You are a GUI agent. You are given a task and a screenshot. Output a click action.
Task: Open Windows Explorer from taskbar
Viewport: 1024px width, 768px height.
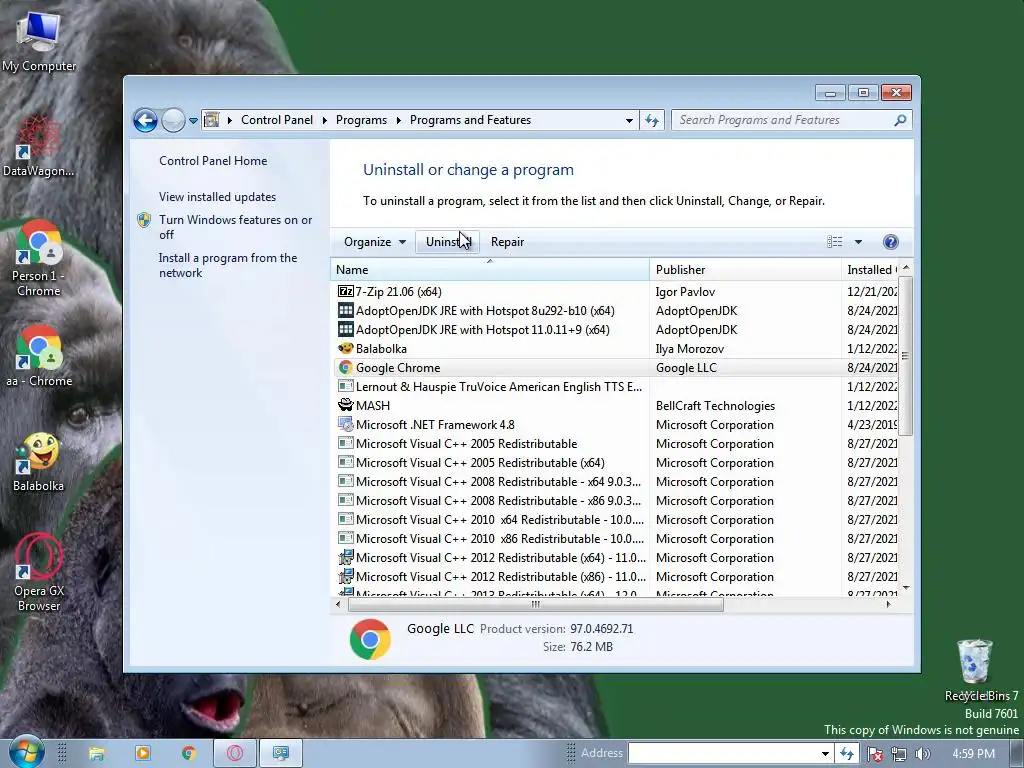point(97,754)
